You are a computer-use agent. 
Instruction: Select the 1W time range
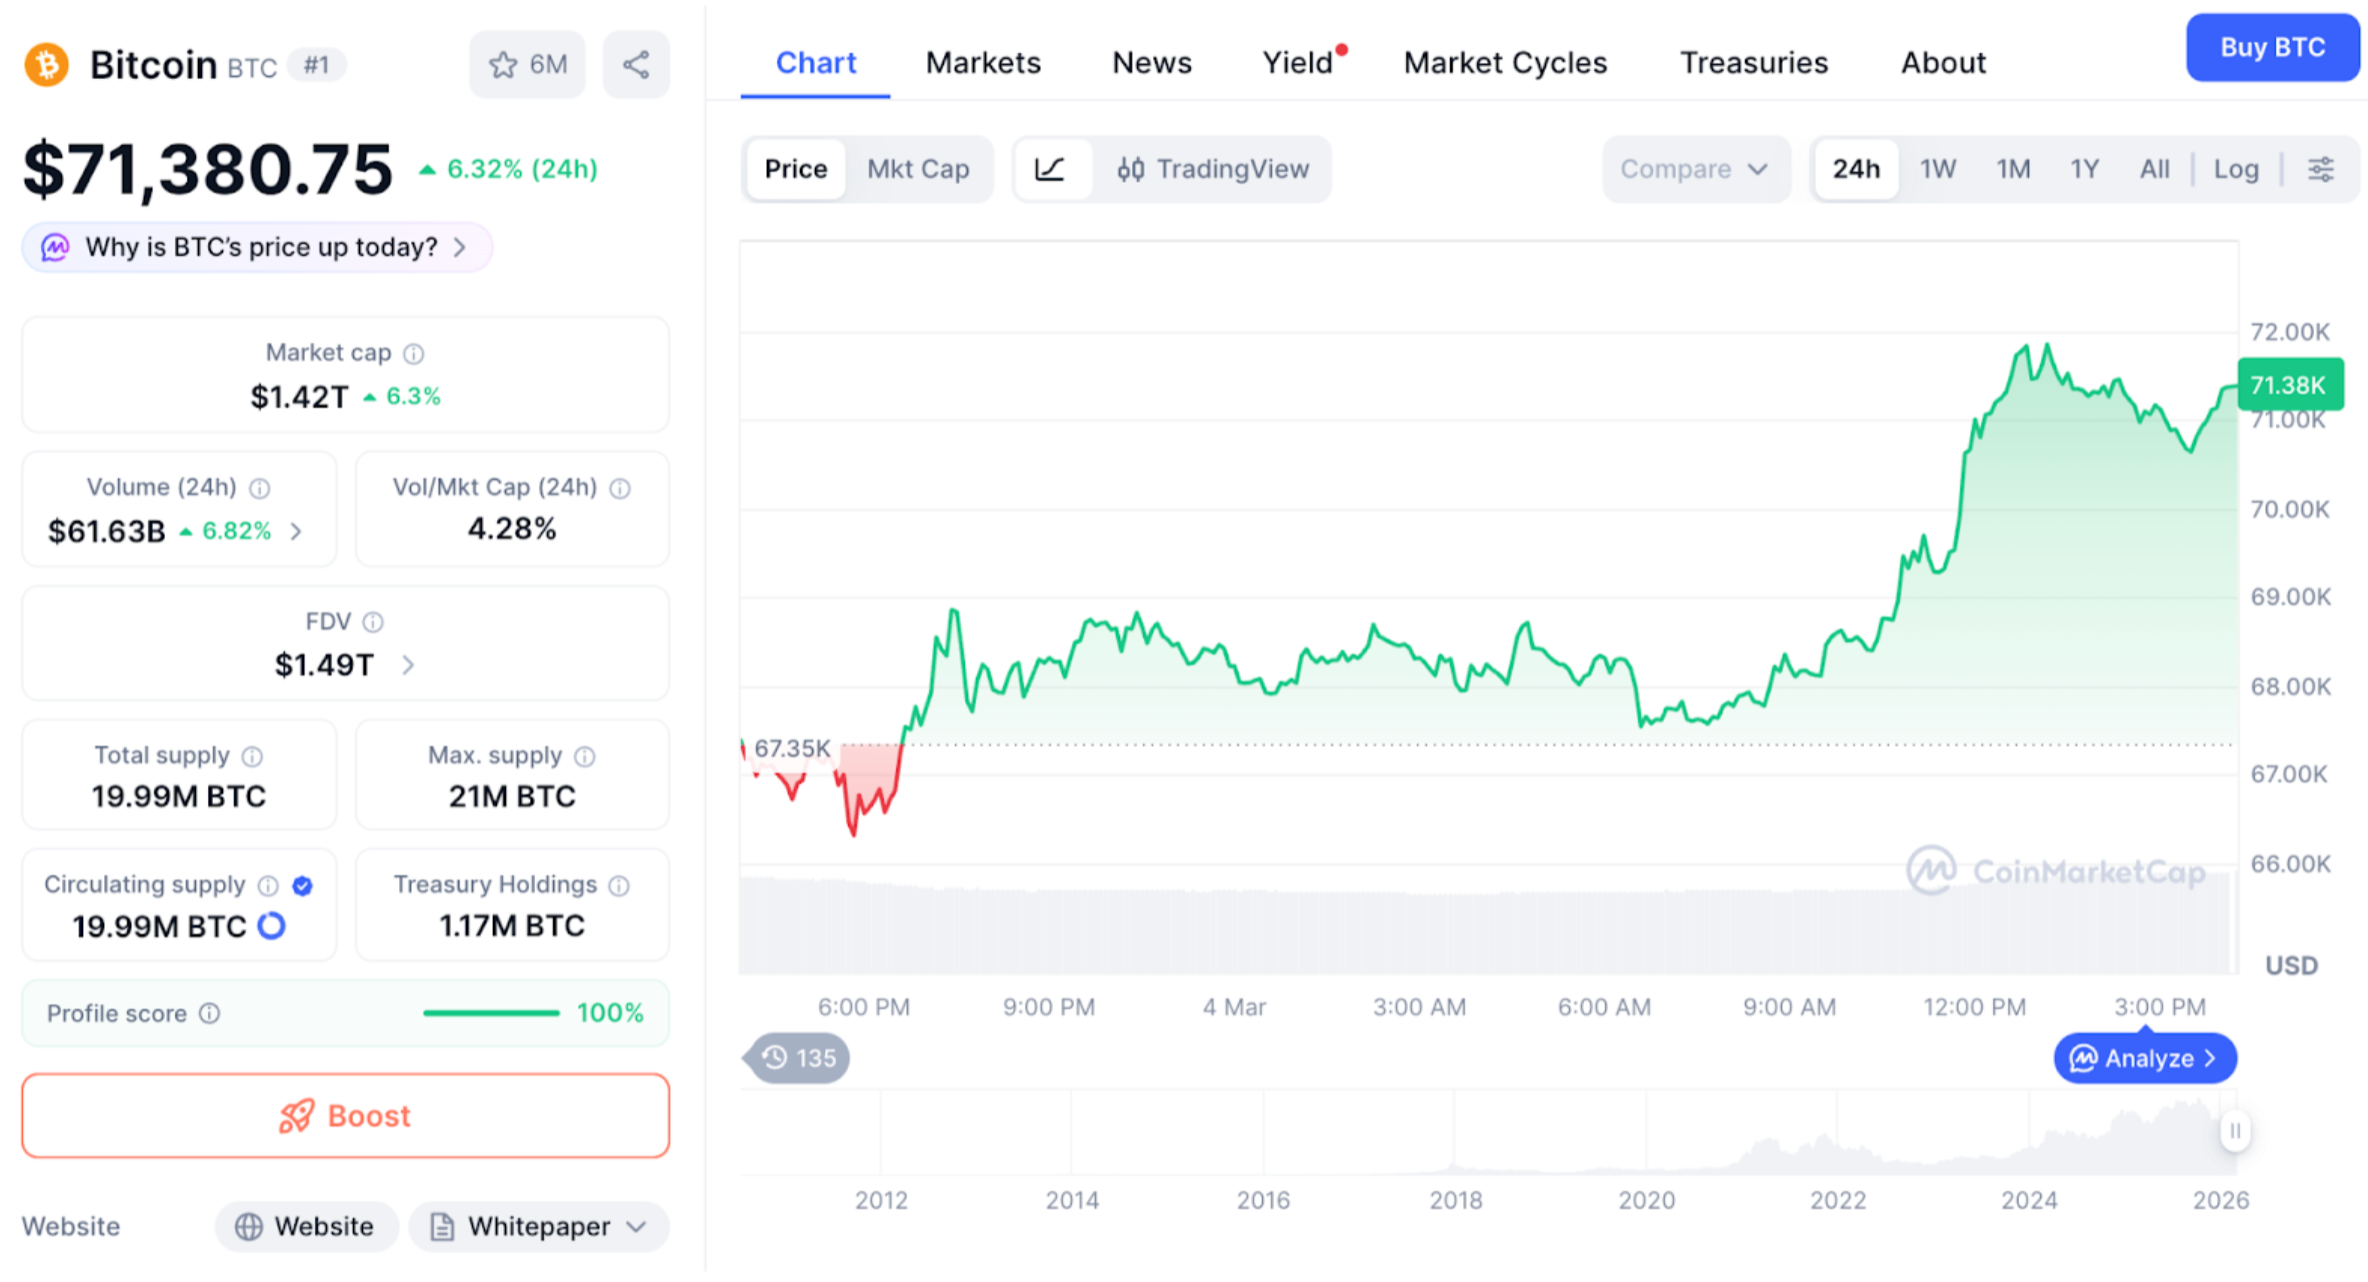click(1937, 169)
